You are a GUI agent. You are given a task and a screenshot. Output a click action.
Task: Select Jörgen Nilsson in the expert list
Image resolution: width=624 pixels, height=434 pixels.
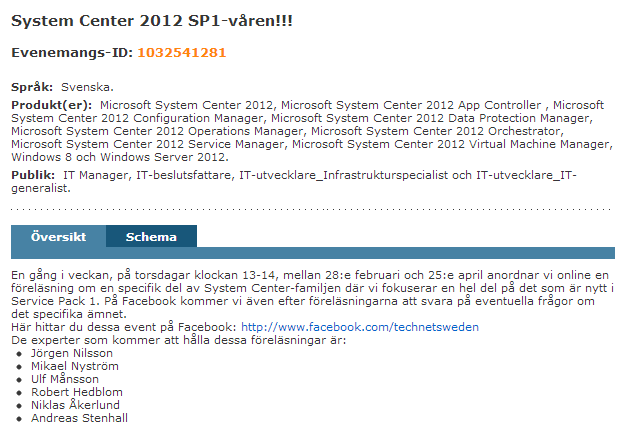coord(72,353)
